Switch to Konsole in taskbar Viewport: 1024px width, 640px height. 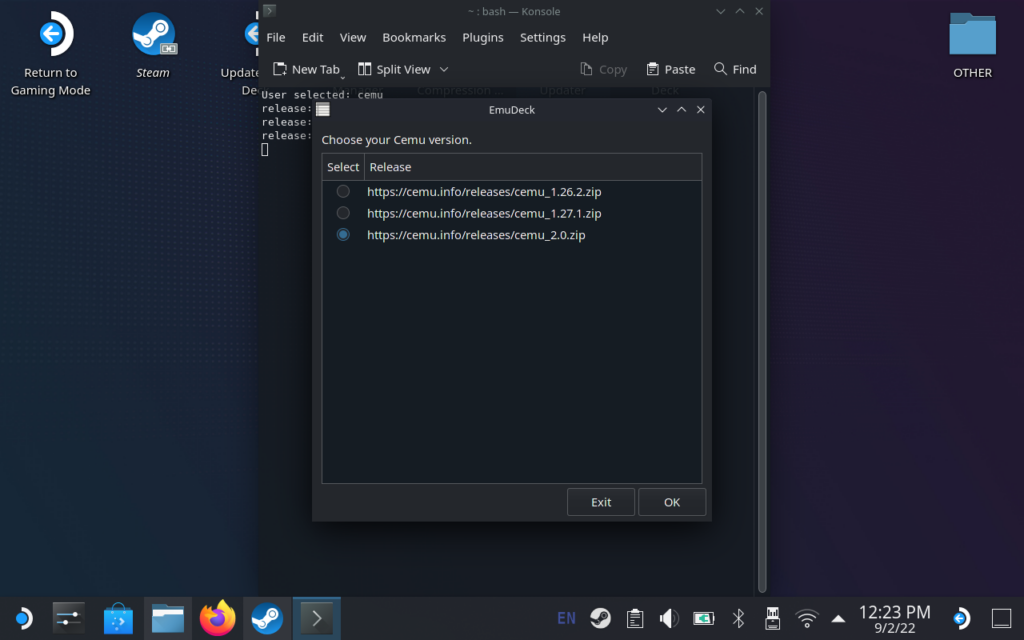tap(317, 618)
